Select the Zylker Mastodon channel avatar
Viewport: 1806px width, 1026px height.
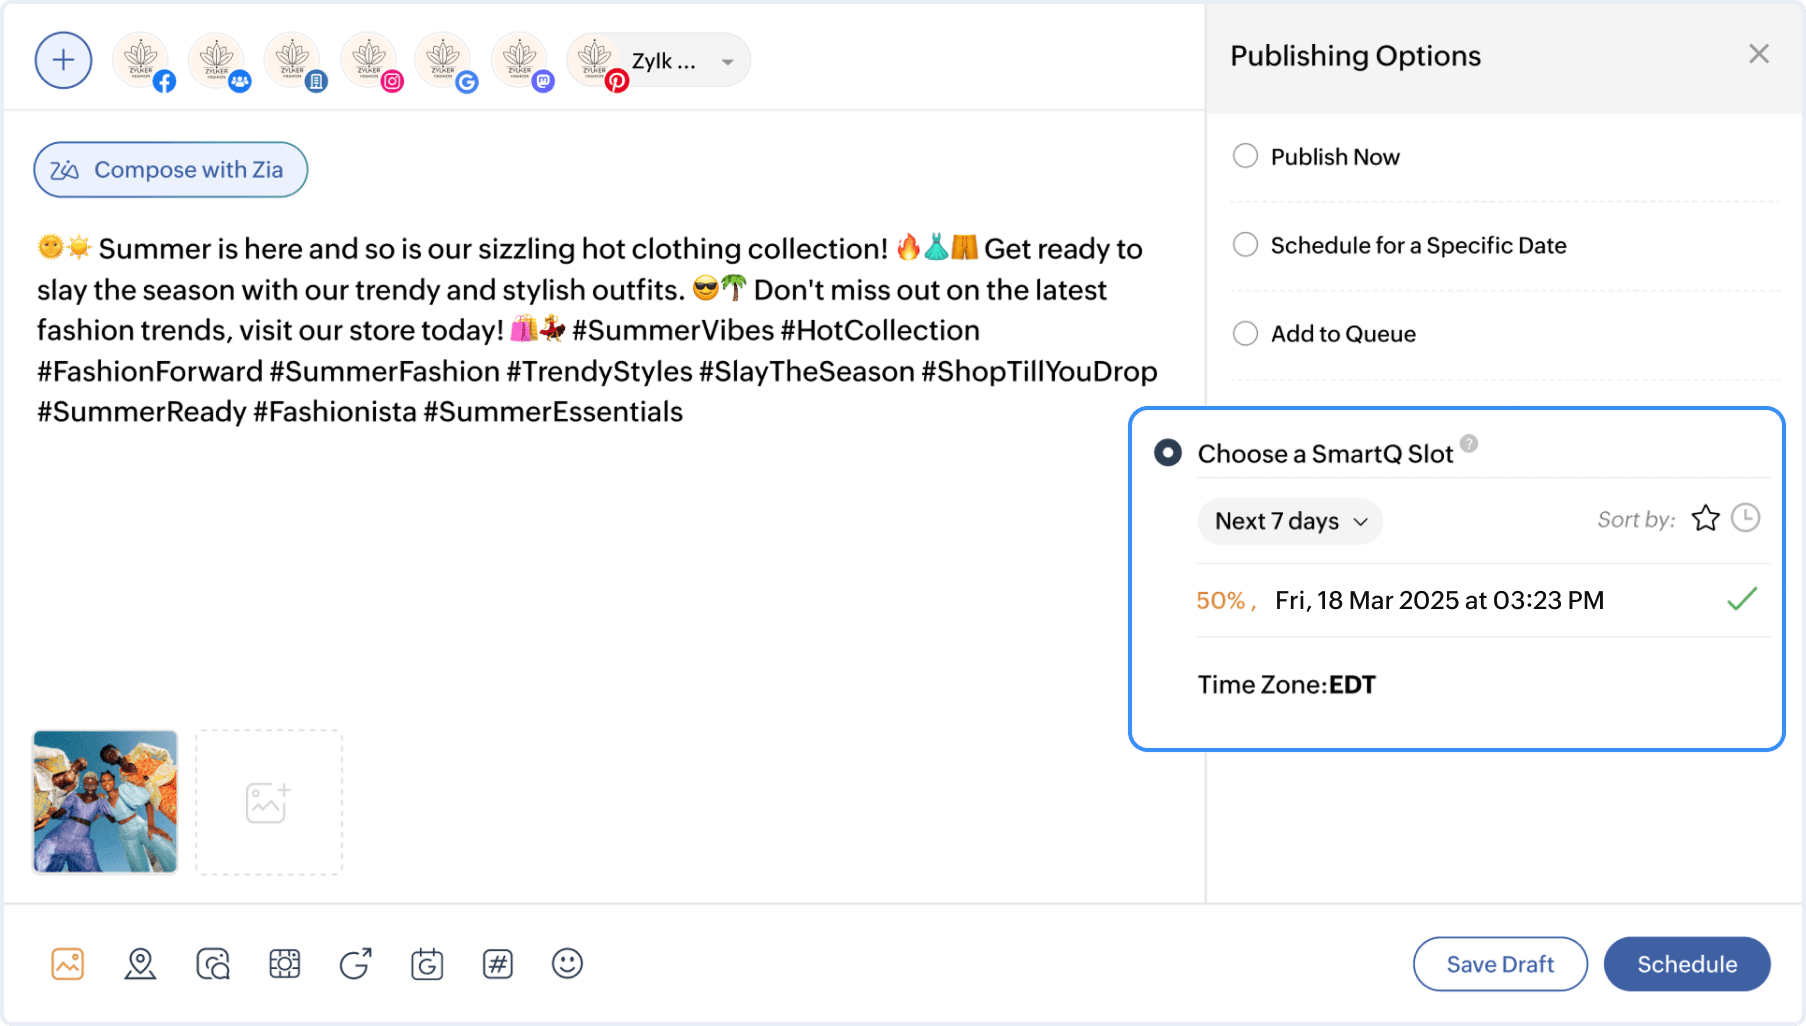520,61
